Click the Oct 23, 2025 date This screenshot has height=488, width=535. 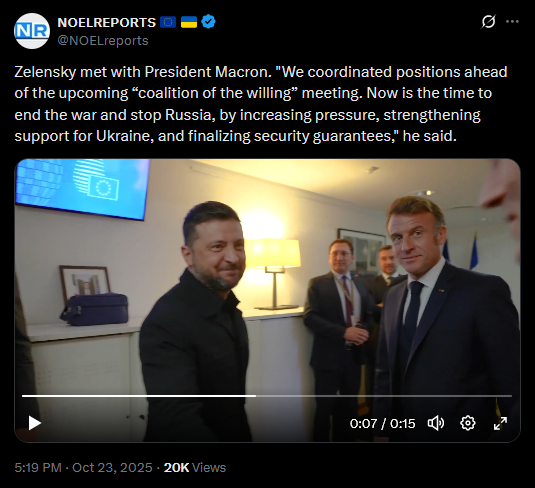tap(112, 468)
